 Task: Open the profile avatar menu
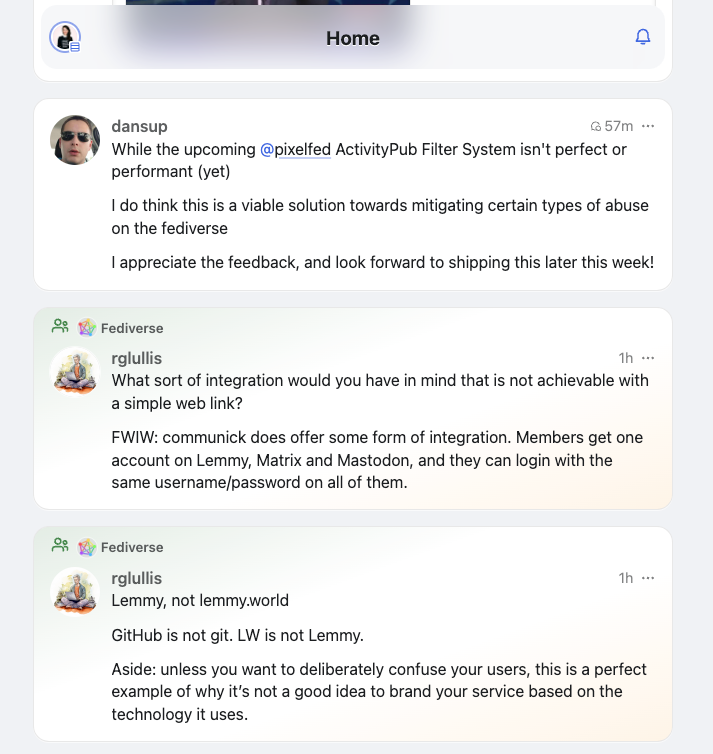[65, 37]
